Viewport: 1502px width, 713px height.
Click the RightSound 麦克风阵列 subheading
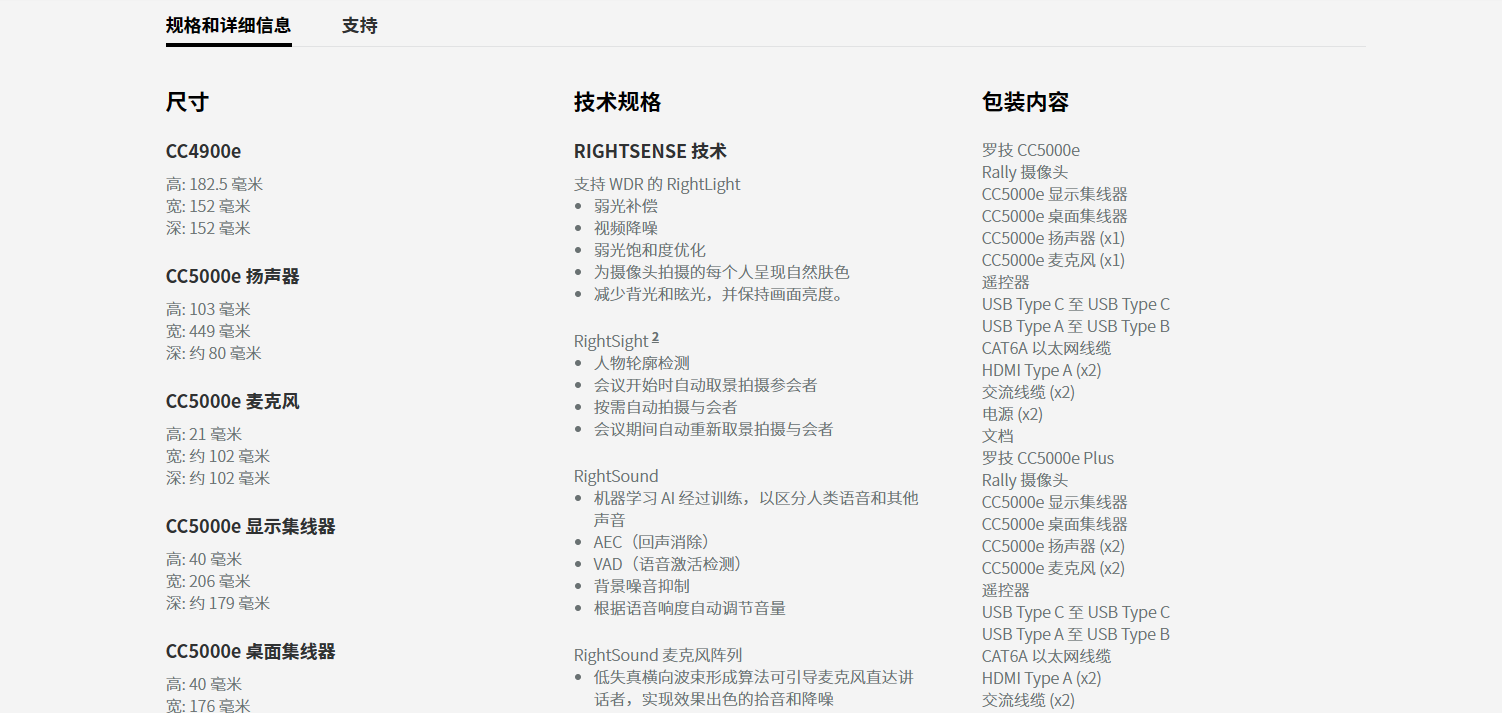[658, 655]
